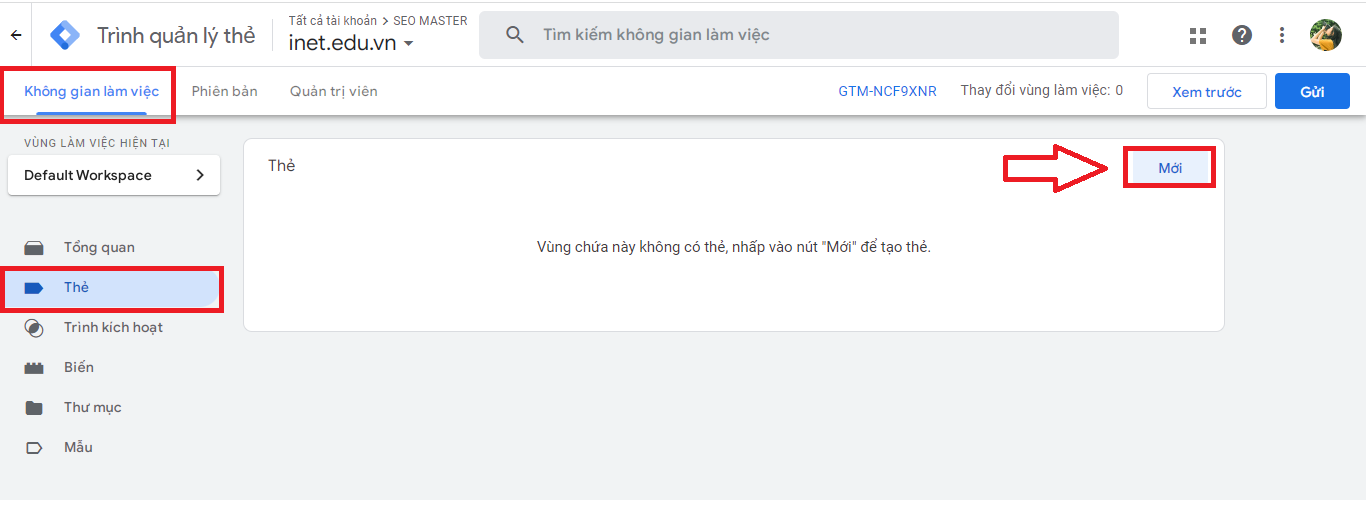The height and width of the screenshot is (520, 1366).
Task: Click the Trình quản lý thẻ title
Action: 176,36
